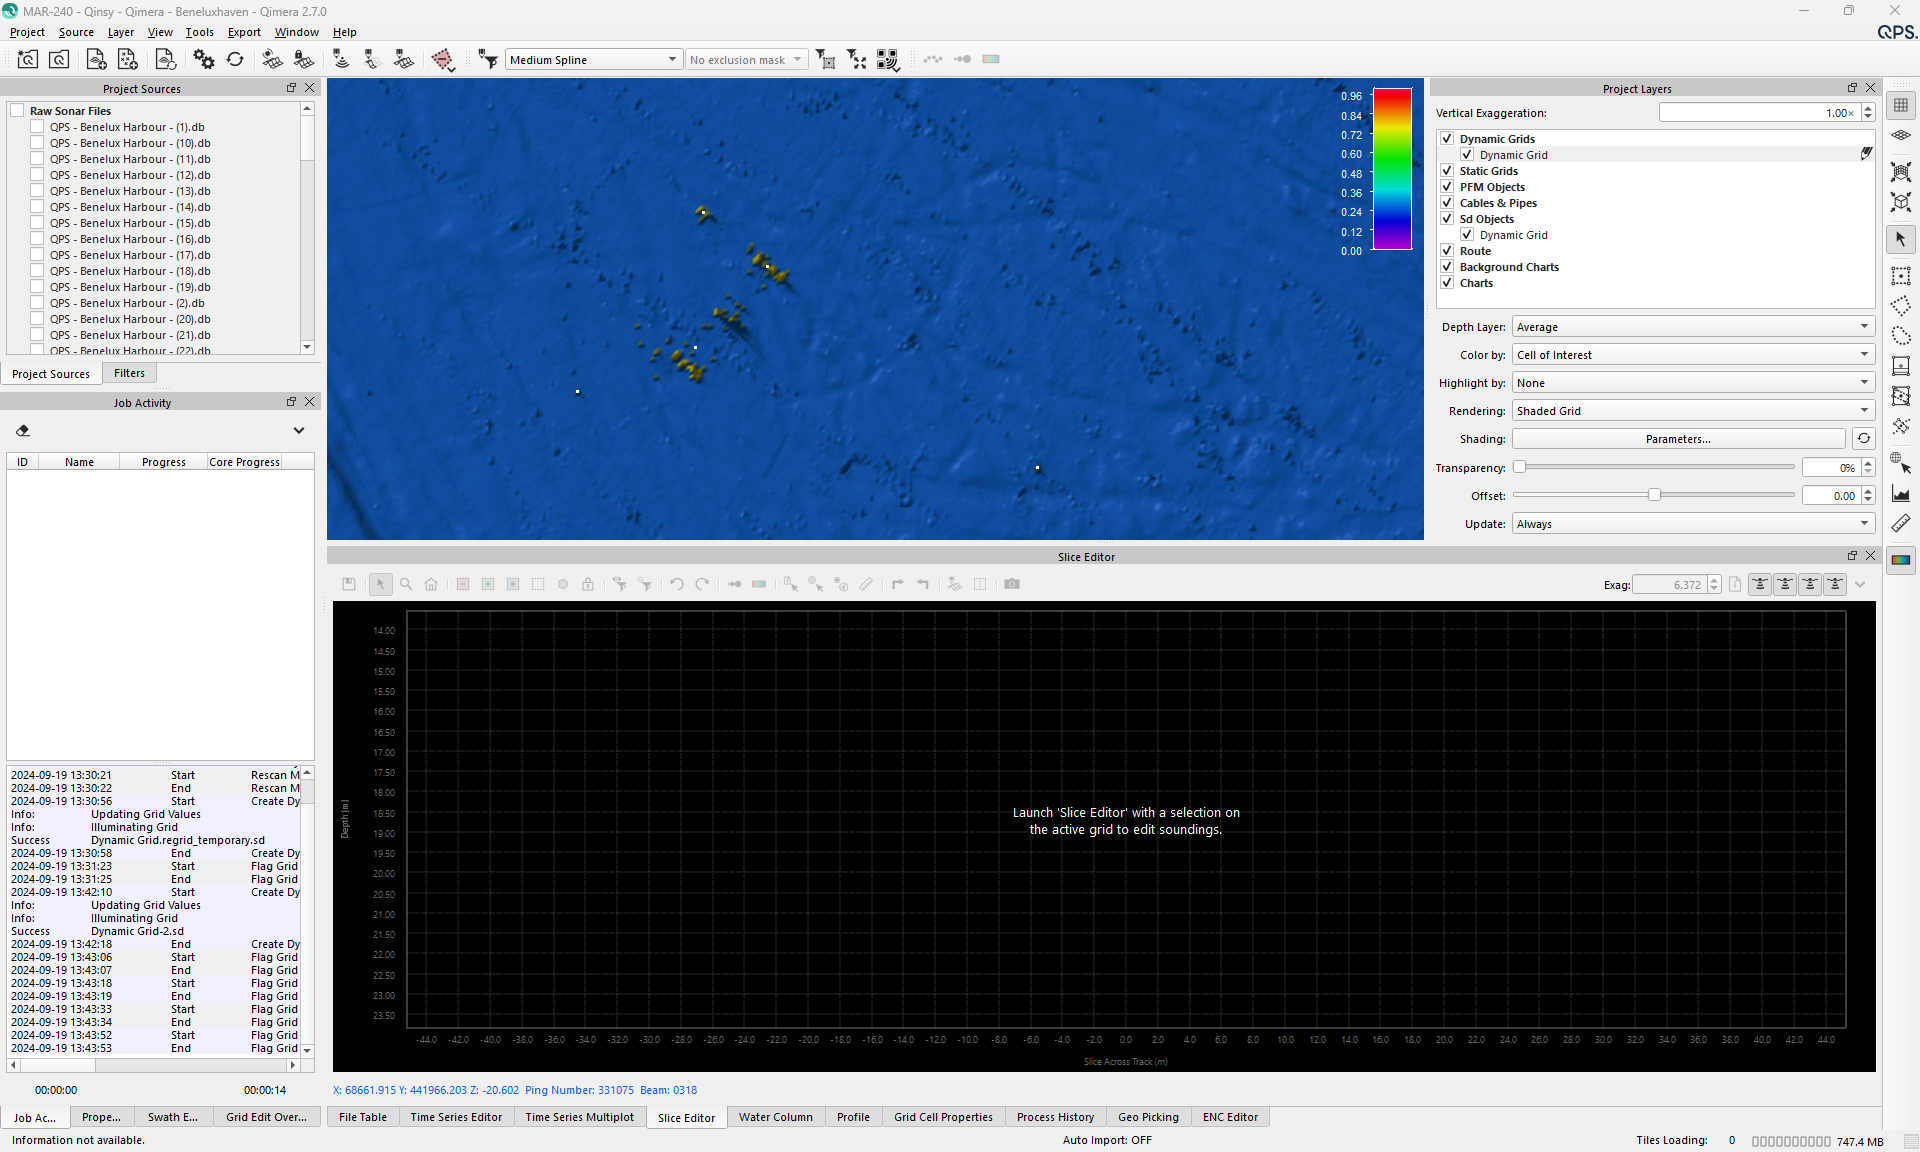
Task: Take a snapshot with the camera icon
Action: point(1012,584)
